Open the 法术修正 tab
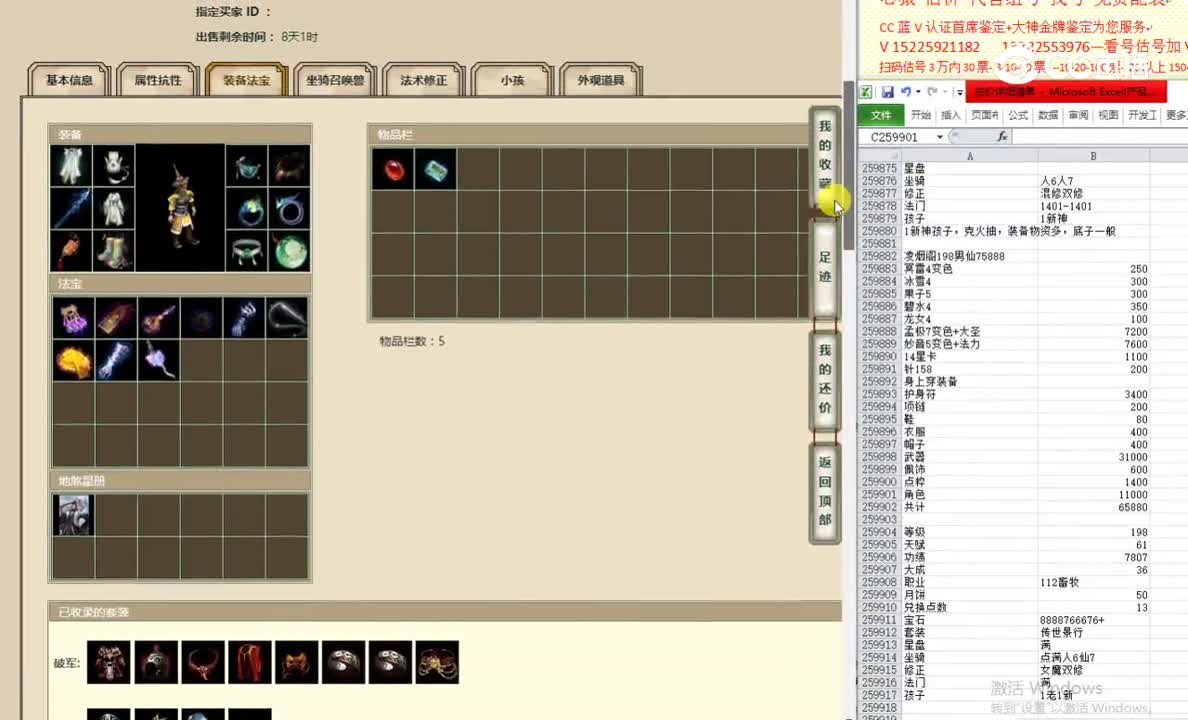Screen dimensions: 1188x720 click(424, 80)
